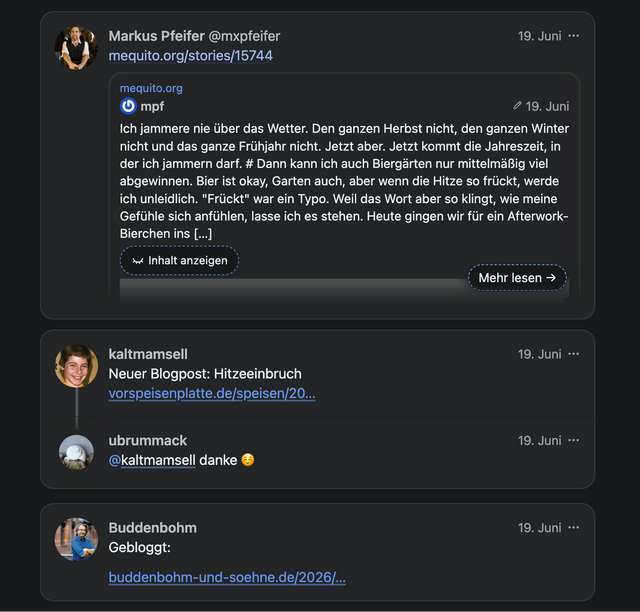Click the mpf blue power logo icon

[x=128, y=106]
